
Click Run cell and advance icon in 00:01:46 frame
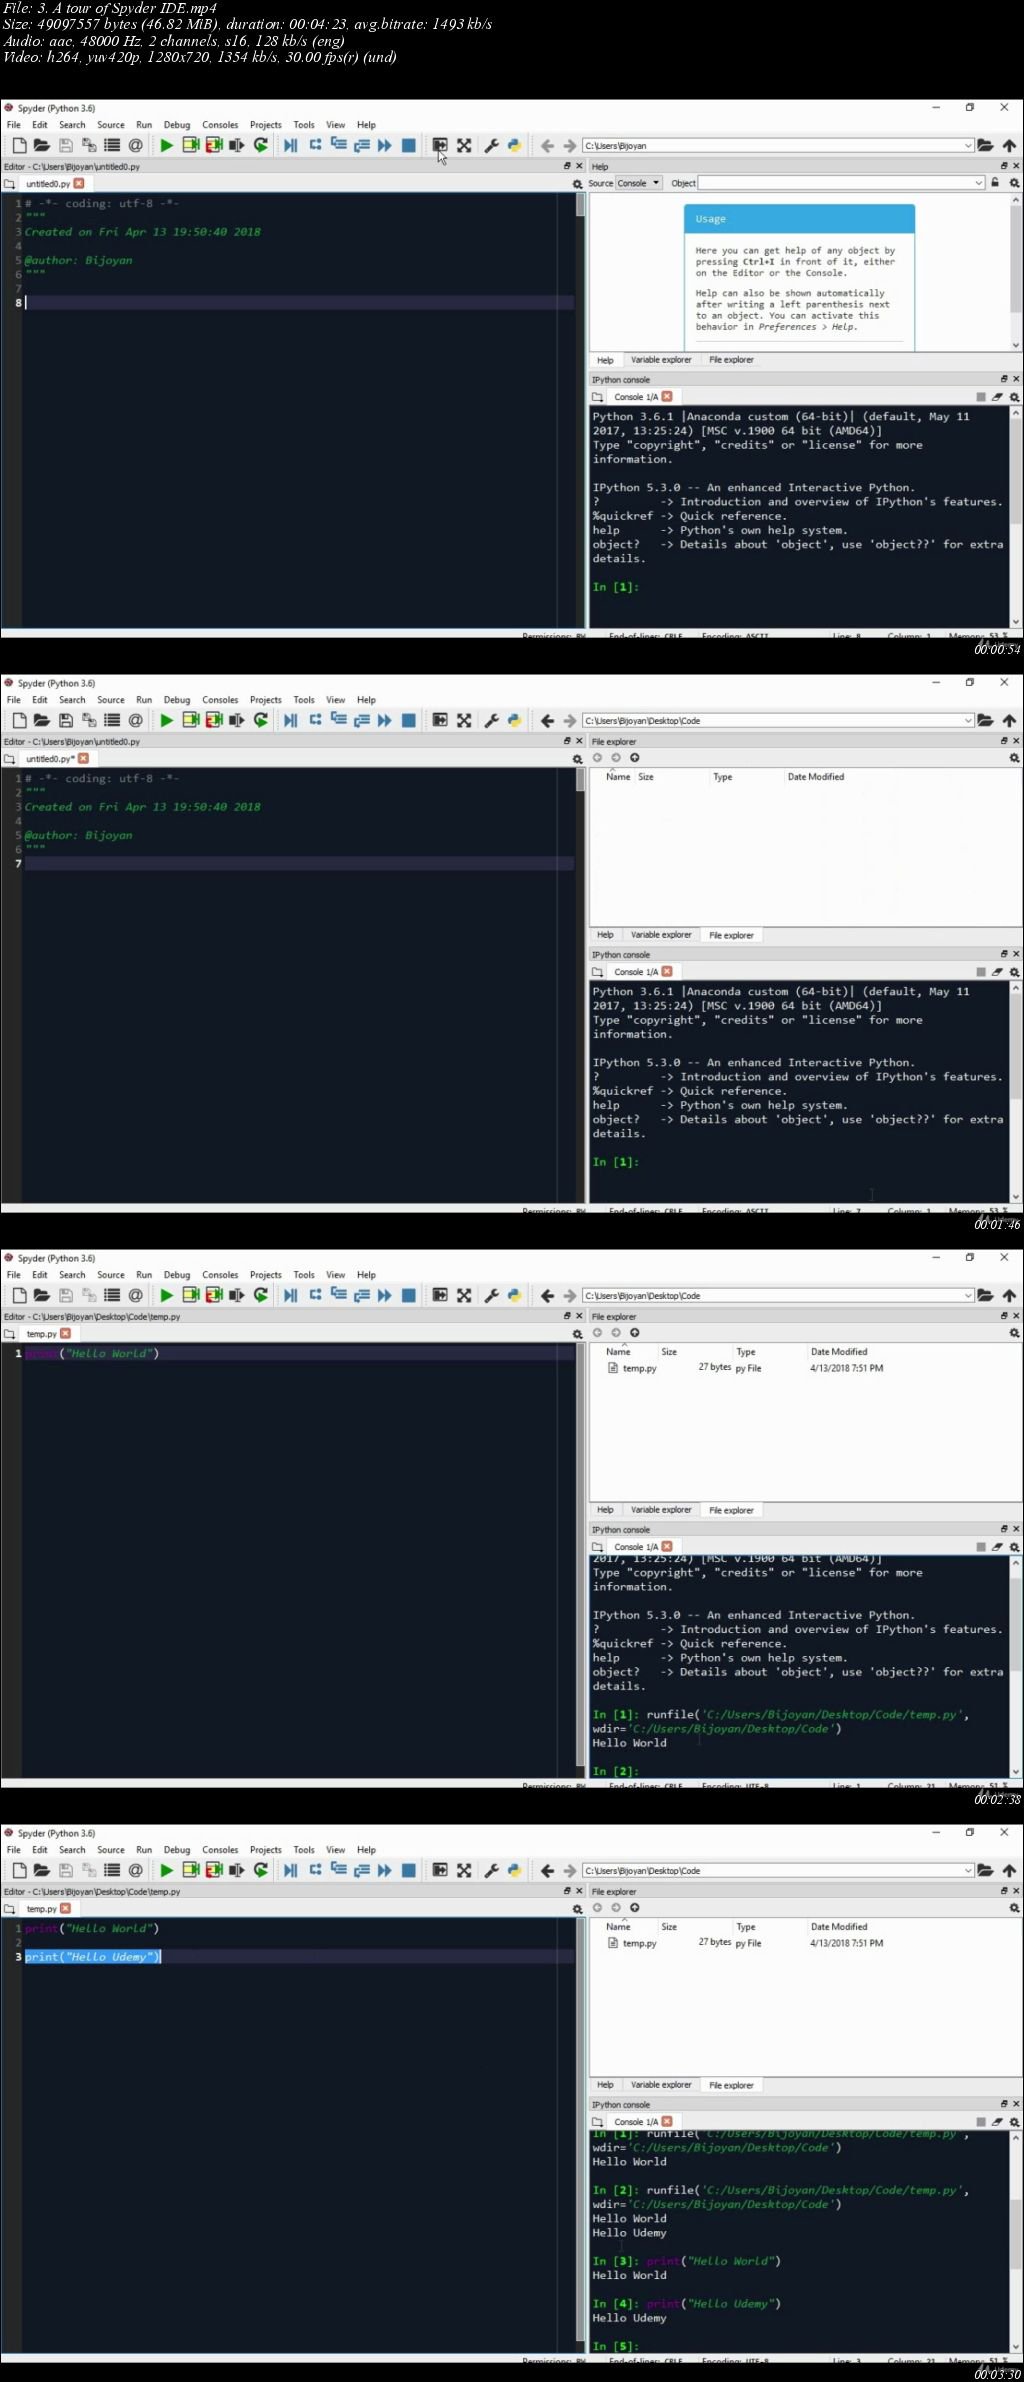coord(214,720)
